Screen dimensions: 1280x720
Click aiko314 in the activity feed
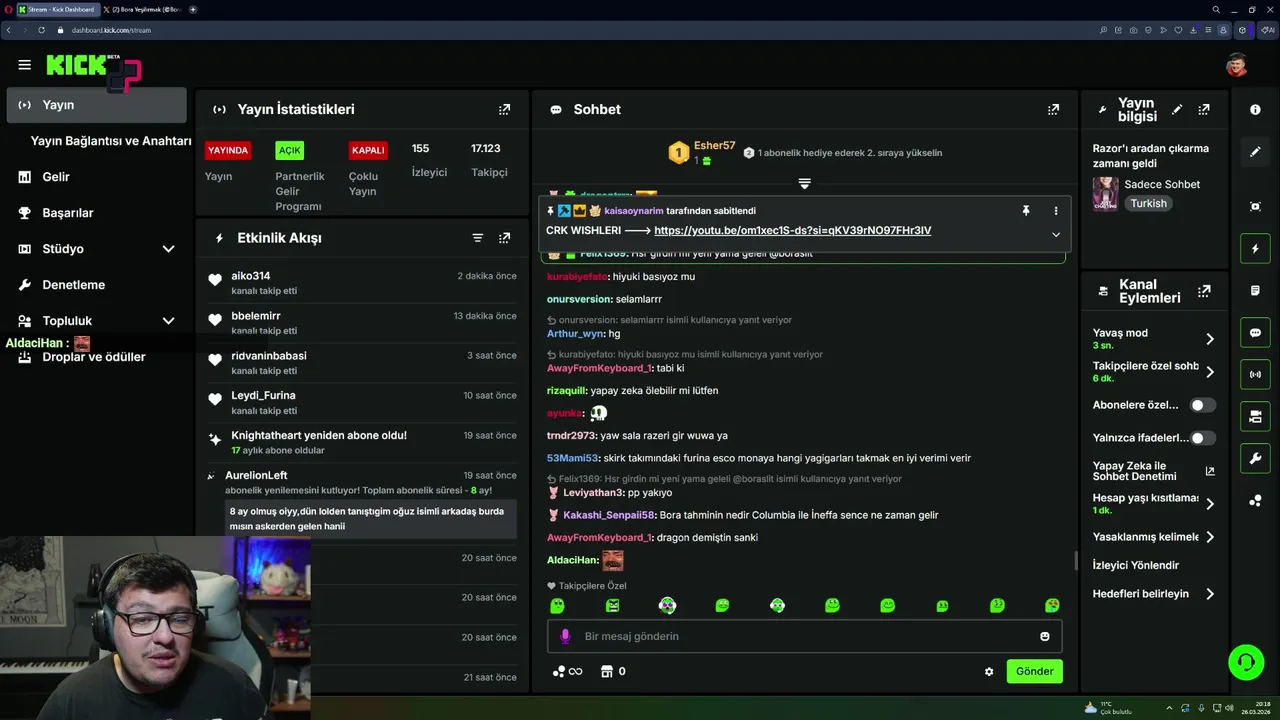tap(251, 276)
